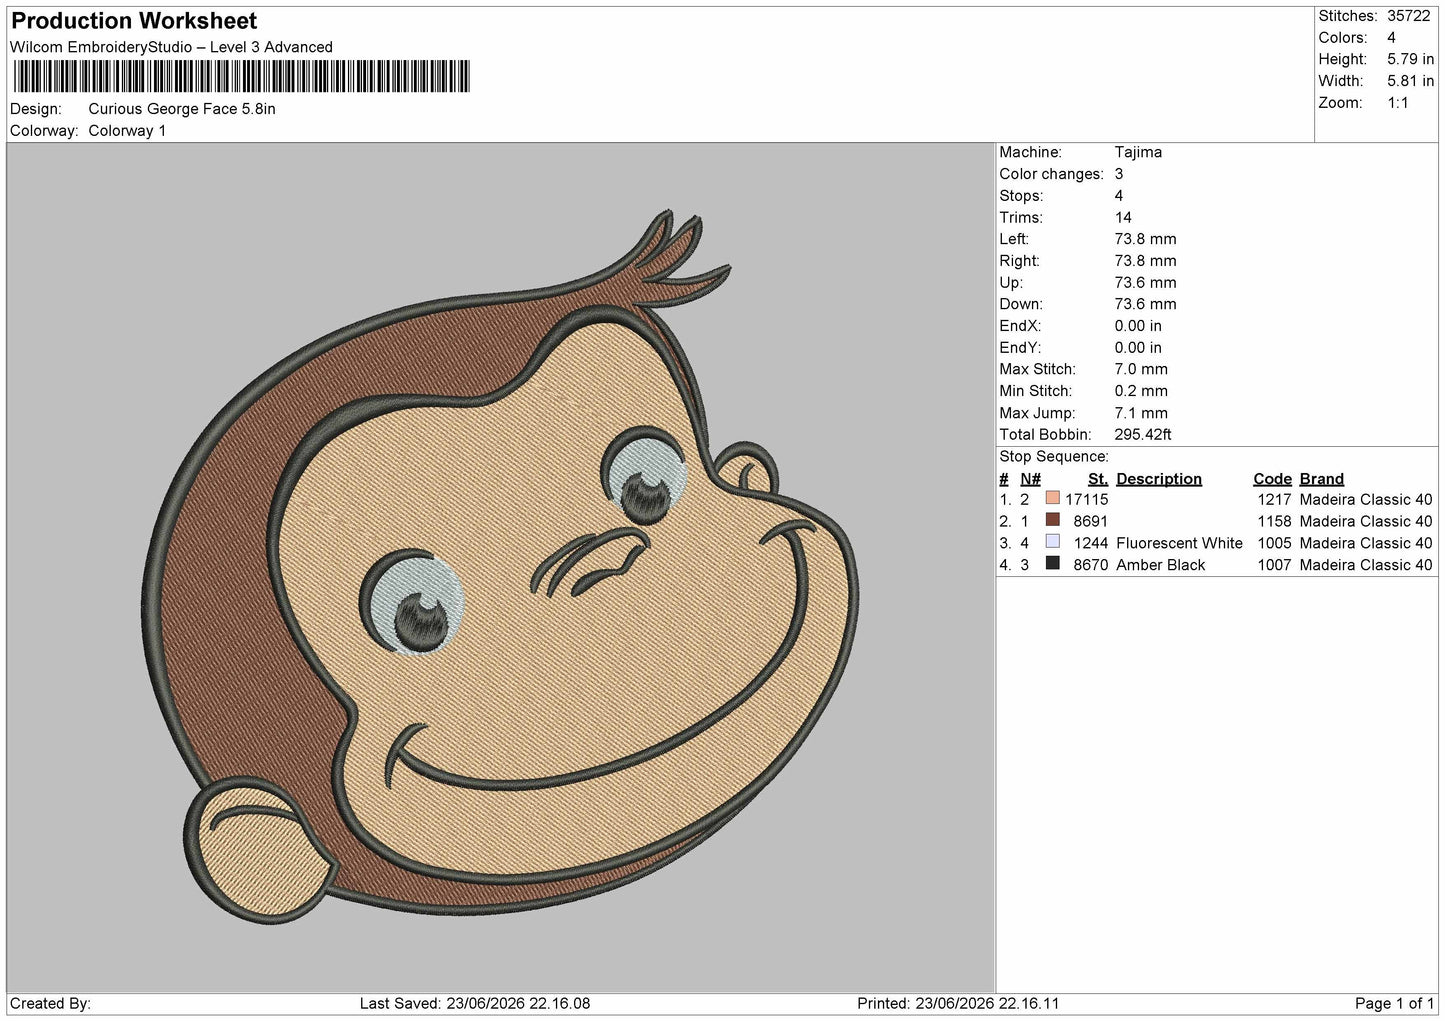Click the Zoom value '1:1'
This screenshot has height=1021, width=1445.
(1397, 103)
